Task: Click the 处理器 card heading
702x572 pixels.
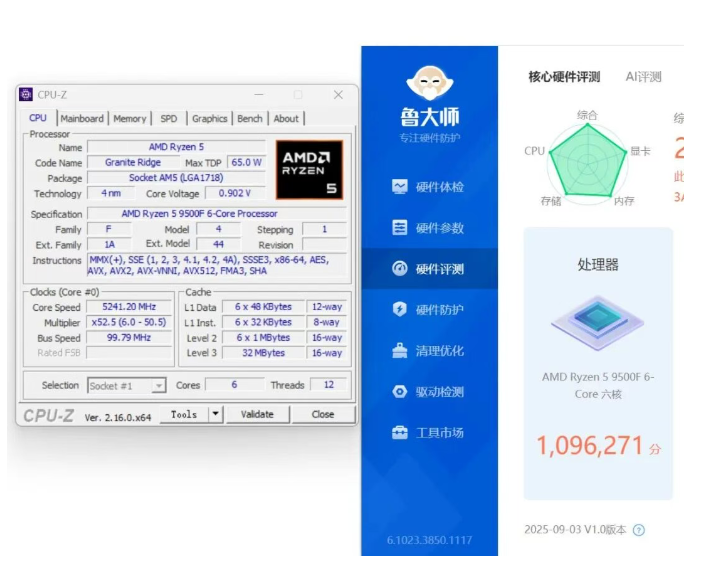Action: [x=598, y=265]
